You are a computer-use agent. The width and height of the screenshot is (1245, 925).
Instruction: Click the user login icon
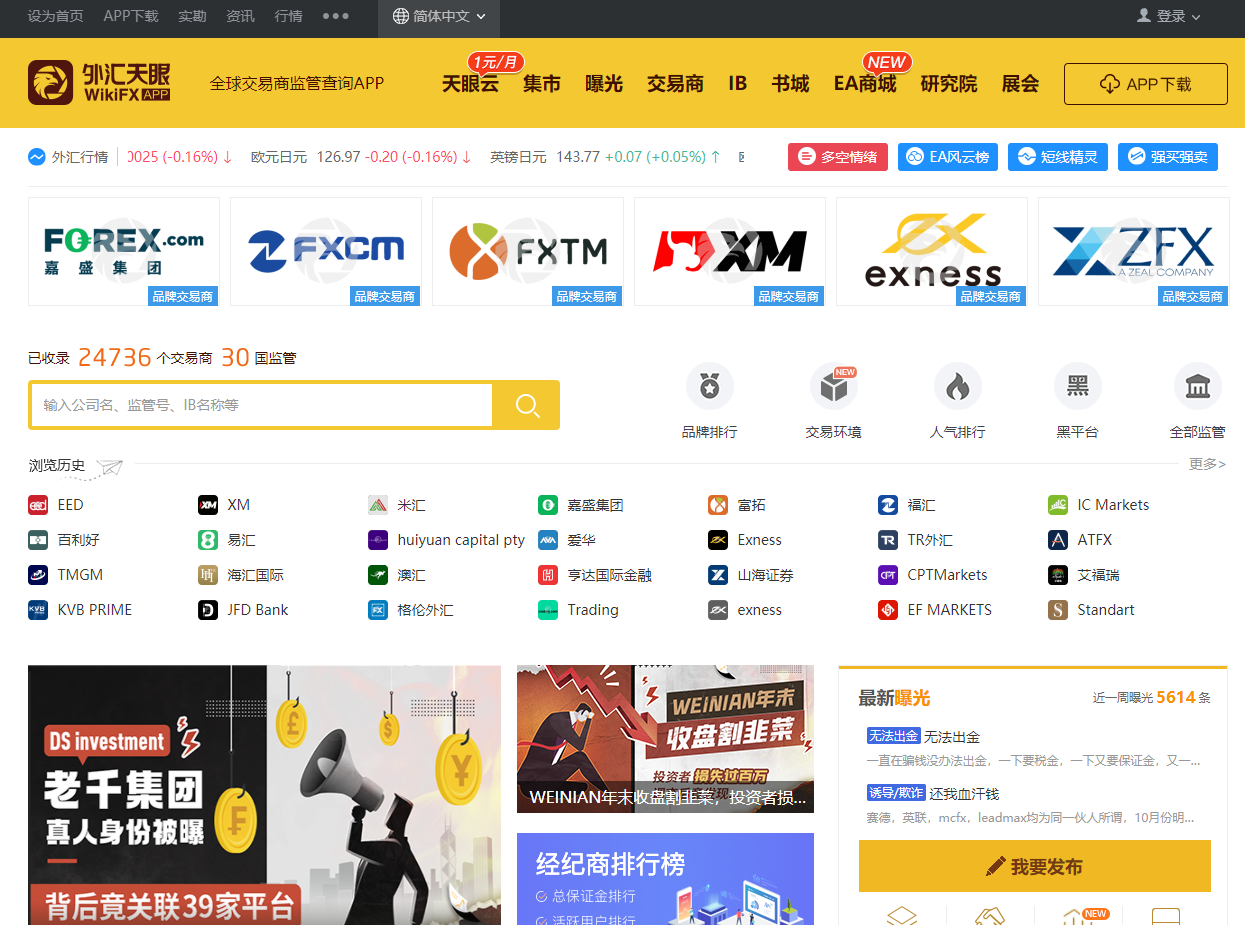1144,15
